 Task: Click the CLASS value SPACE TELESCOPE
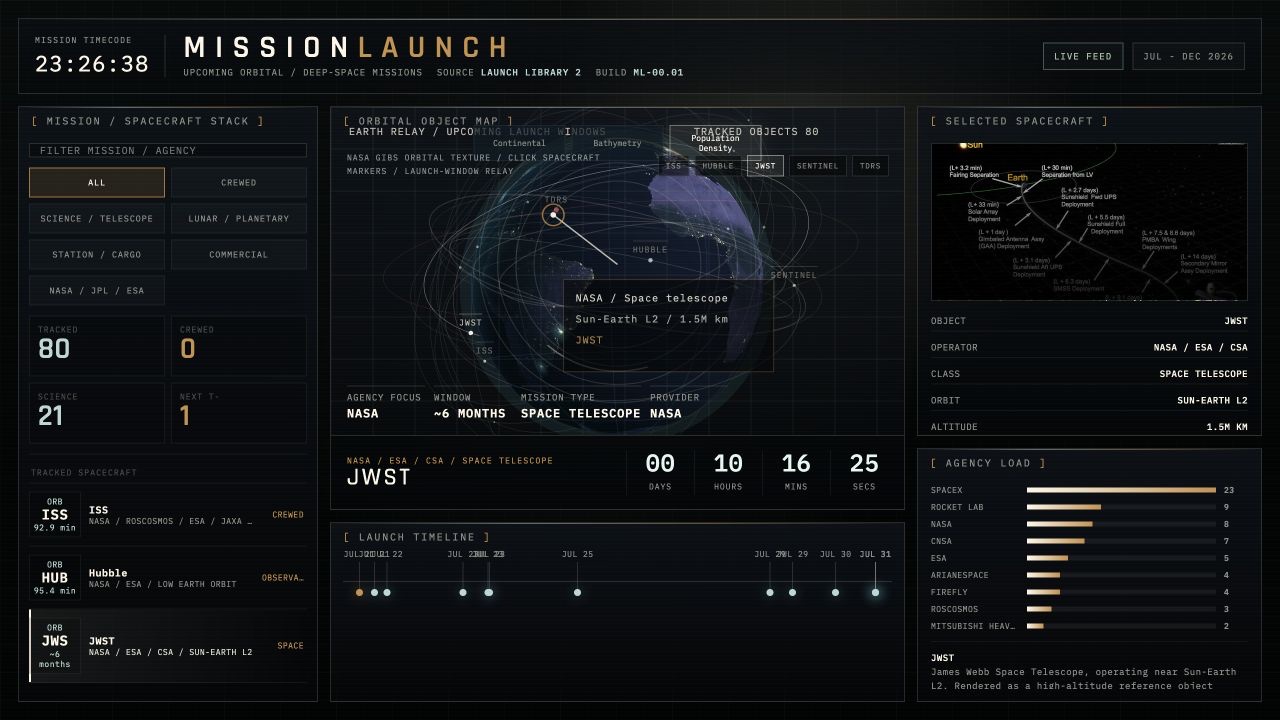pos(1203,374)
